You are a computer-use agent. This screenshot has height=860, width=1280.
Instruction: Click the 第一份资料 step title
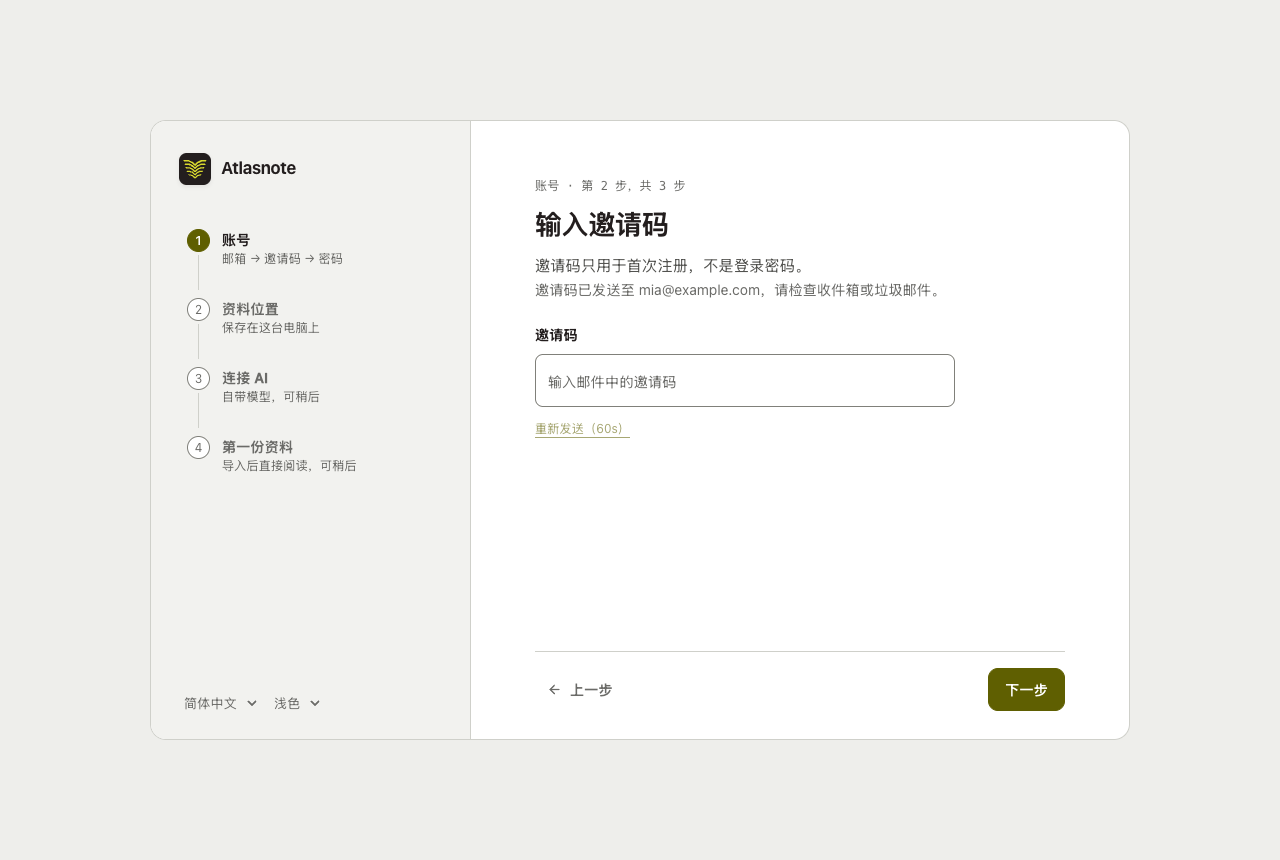[x=257, y=447]
